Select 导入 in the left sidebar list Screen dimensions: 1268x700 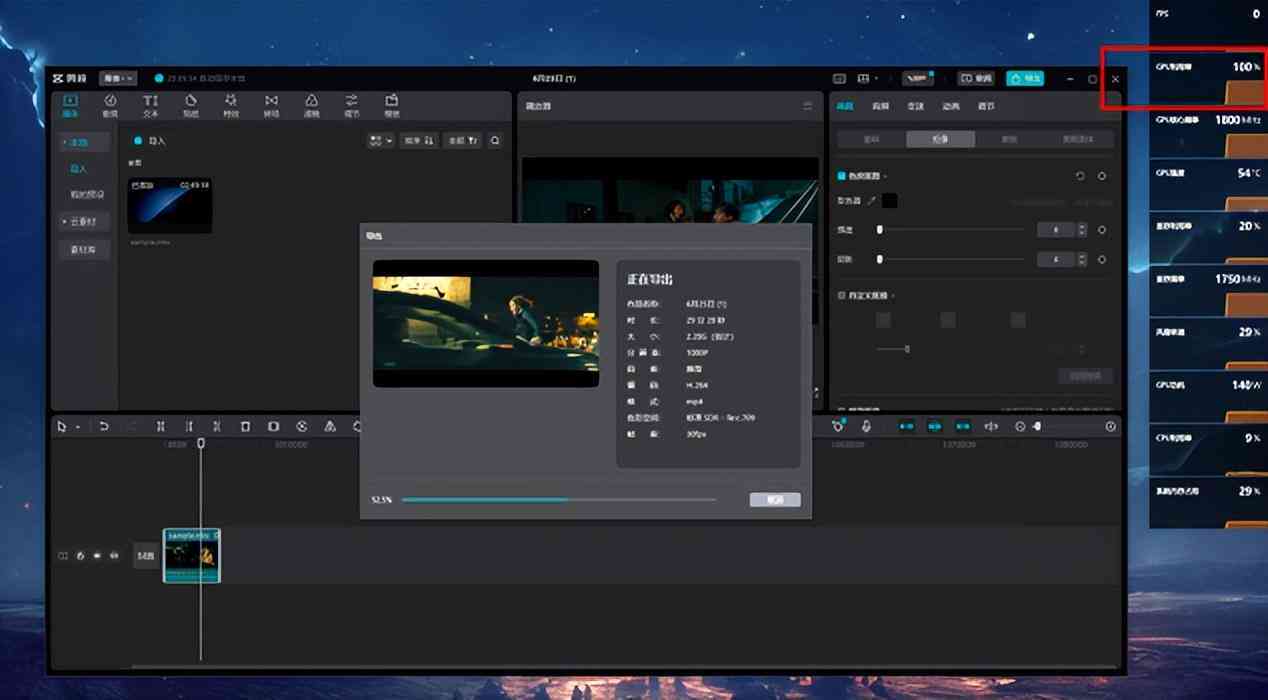[x=78, y=169]
